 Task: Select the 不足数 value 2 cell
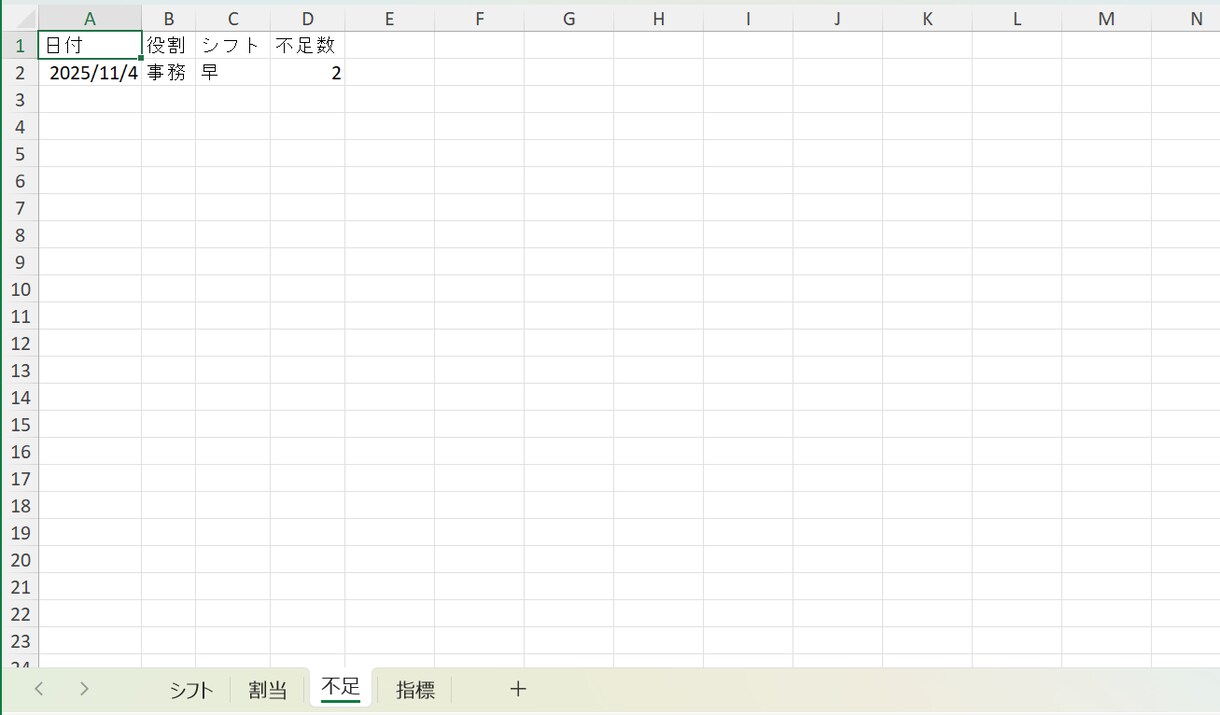click(307, 72)
